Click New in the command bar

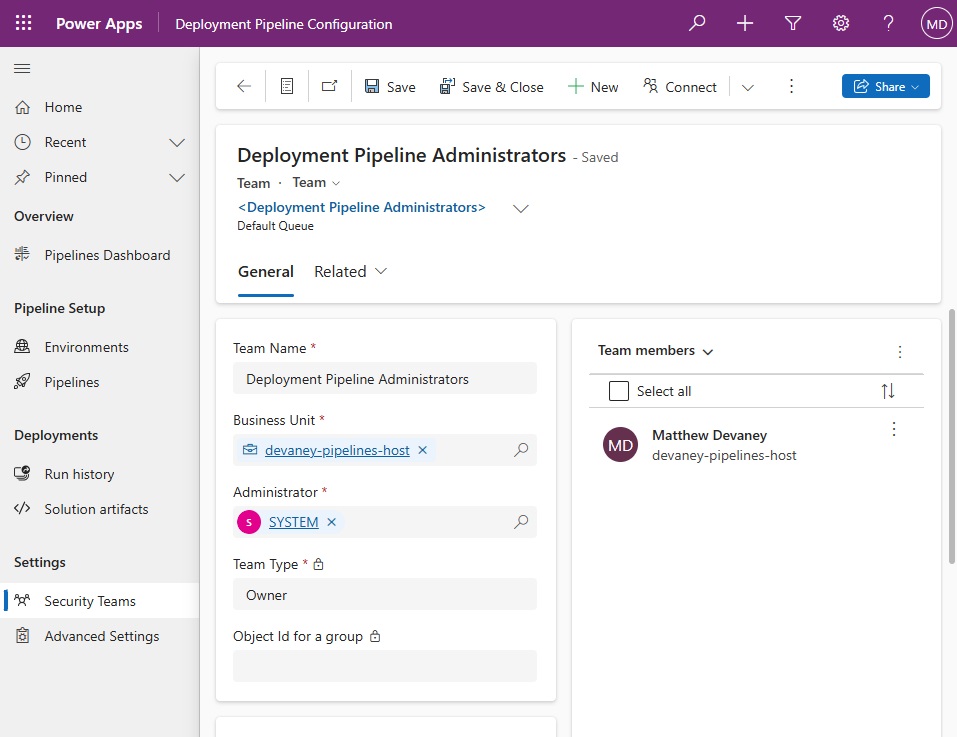point(593,87)
